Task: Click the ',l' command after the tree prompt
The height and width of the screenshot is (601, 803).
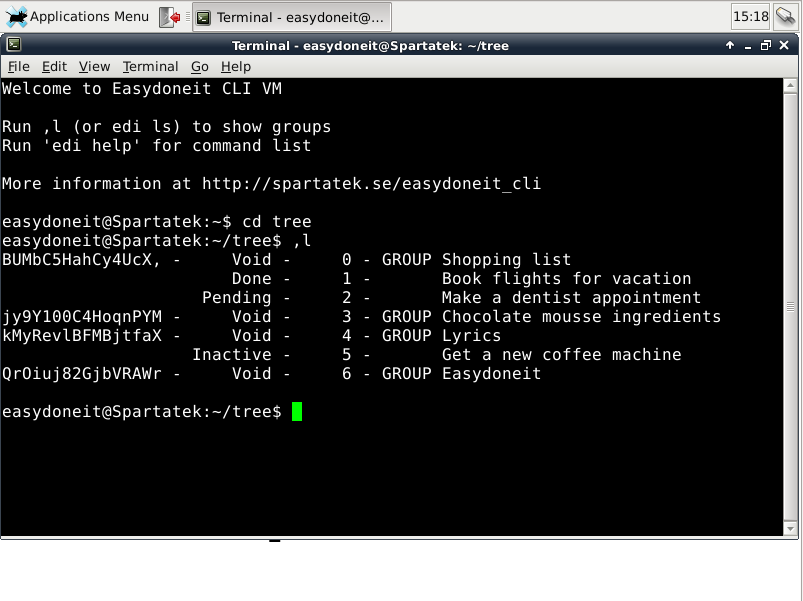Action: click(302, 240)
